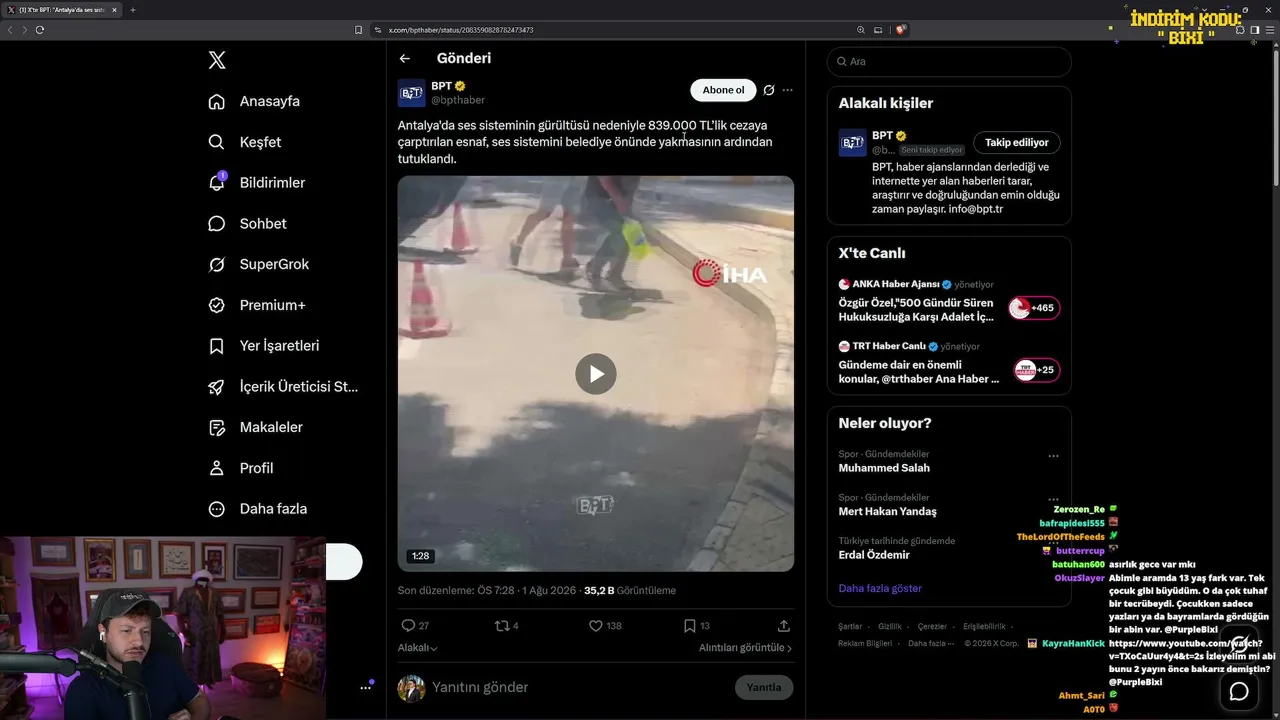
Task: Open the post's three-dot more menu
Action: pyautogui.click(x=787, y=90)
